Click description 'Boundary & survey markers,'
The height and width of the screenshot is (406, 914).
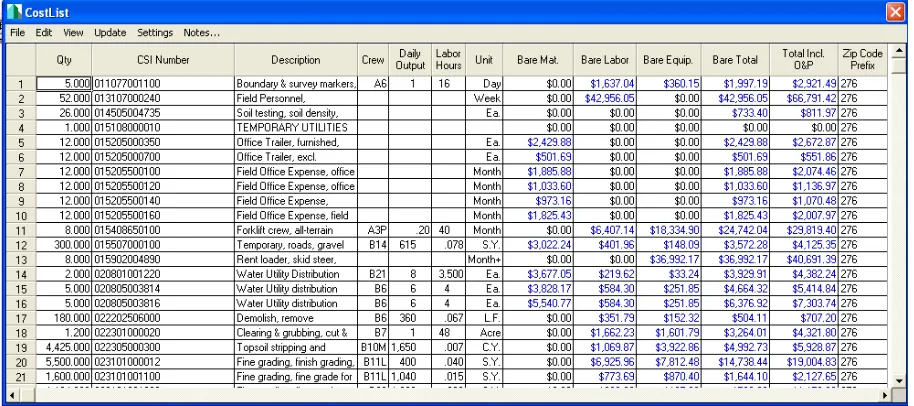coord(296,84)
